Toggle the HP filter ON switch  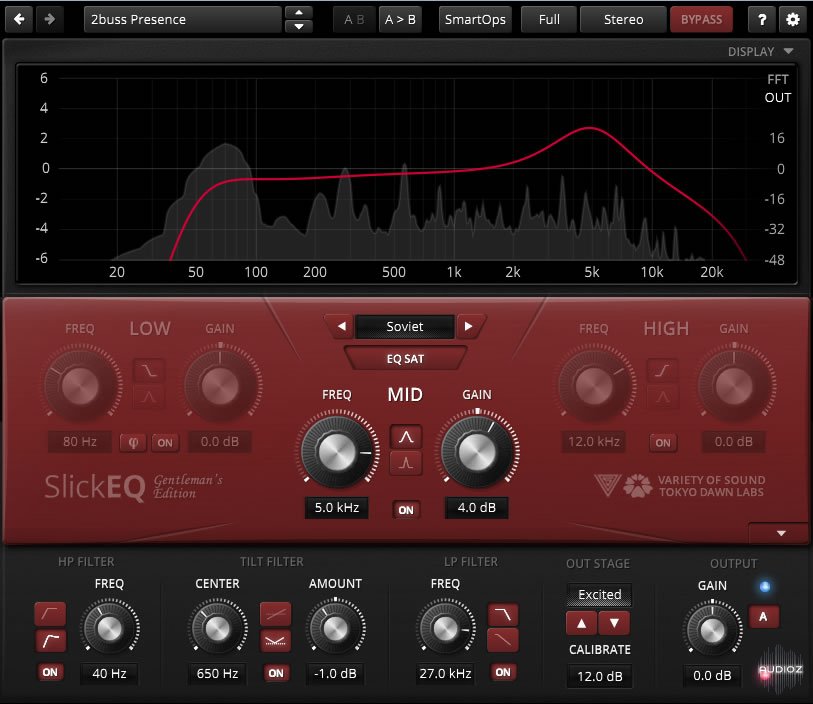(50, 672)
